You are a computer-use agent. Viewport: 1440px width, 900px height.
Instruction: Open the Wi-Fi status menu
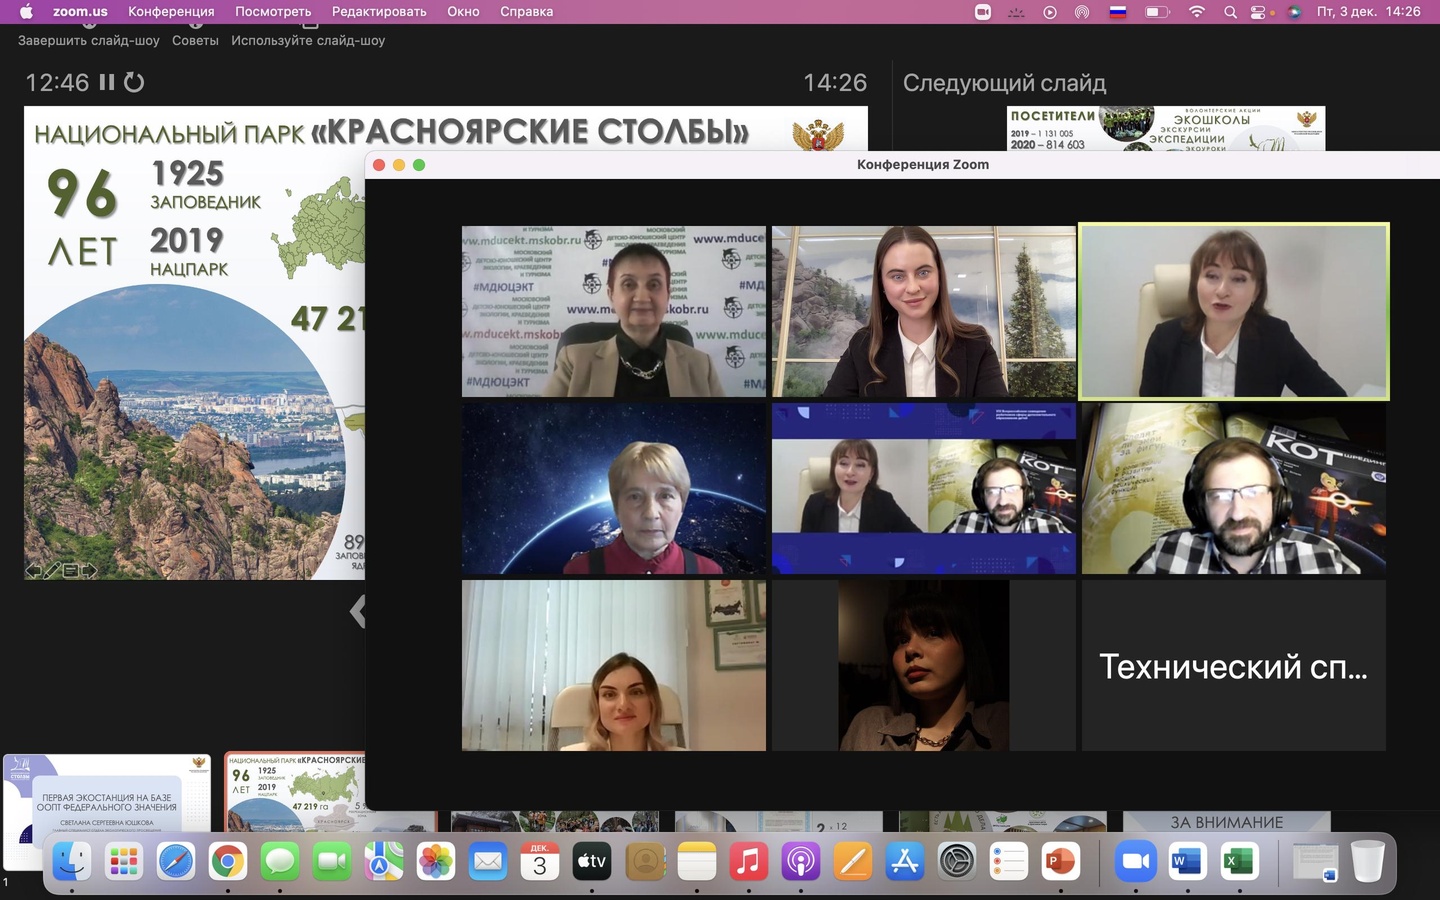tap(1197, 12)
